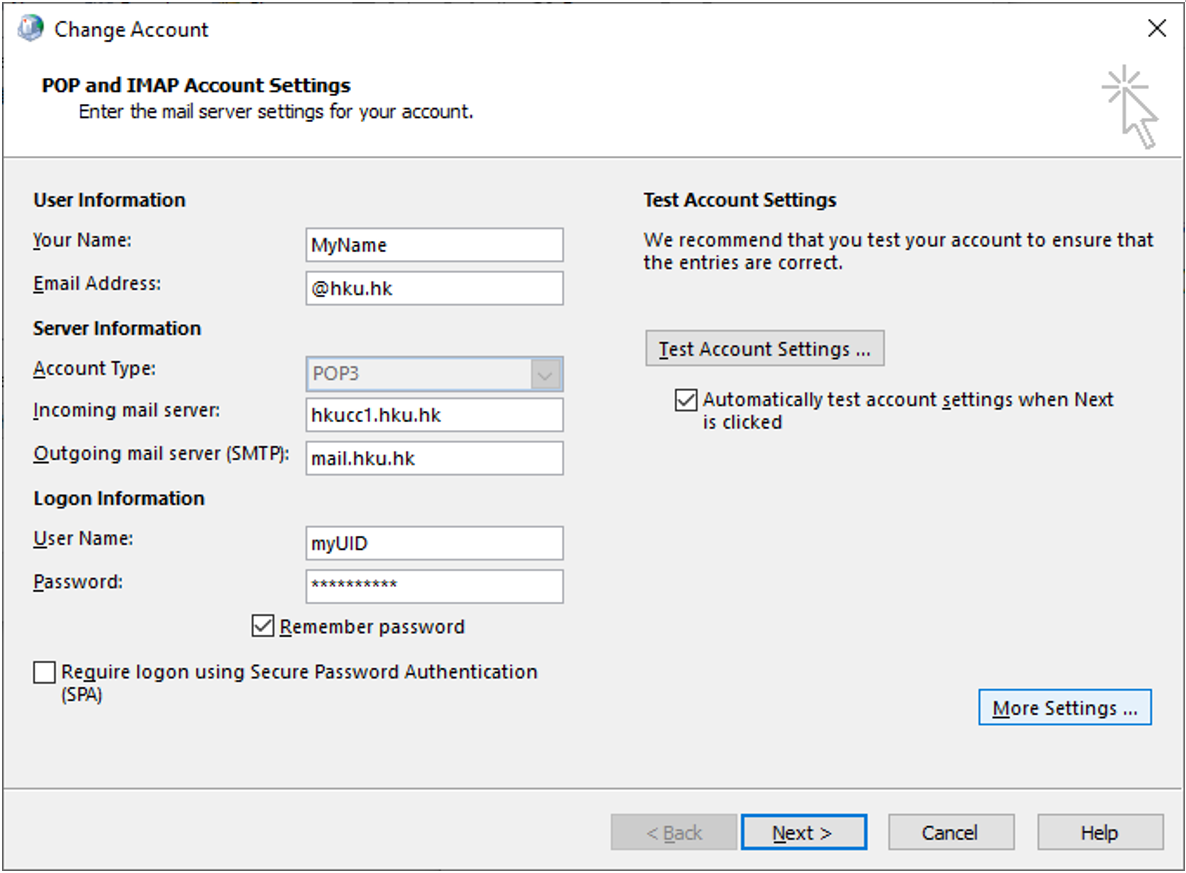Viewport: 1186px width, 873px height.
Task: Enable Require logon using Secure Password Authentication
Action: [x=44, y=672]
